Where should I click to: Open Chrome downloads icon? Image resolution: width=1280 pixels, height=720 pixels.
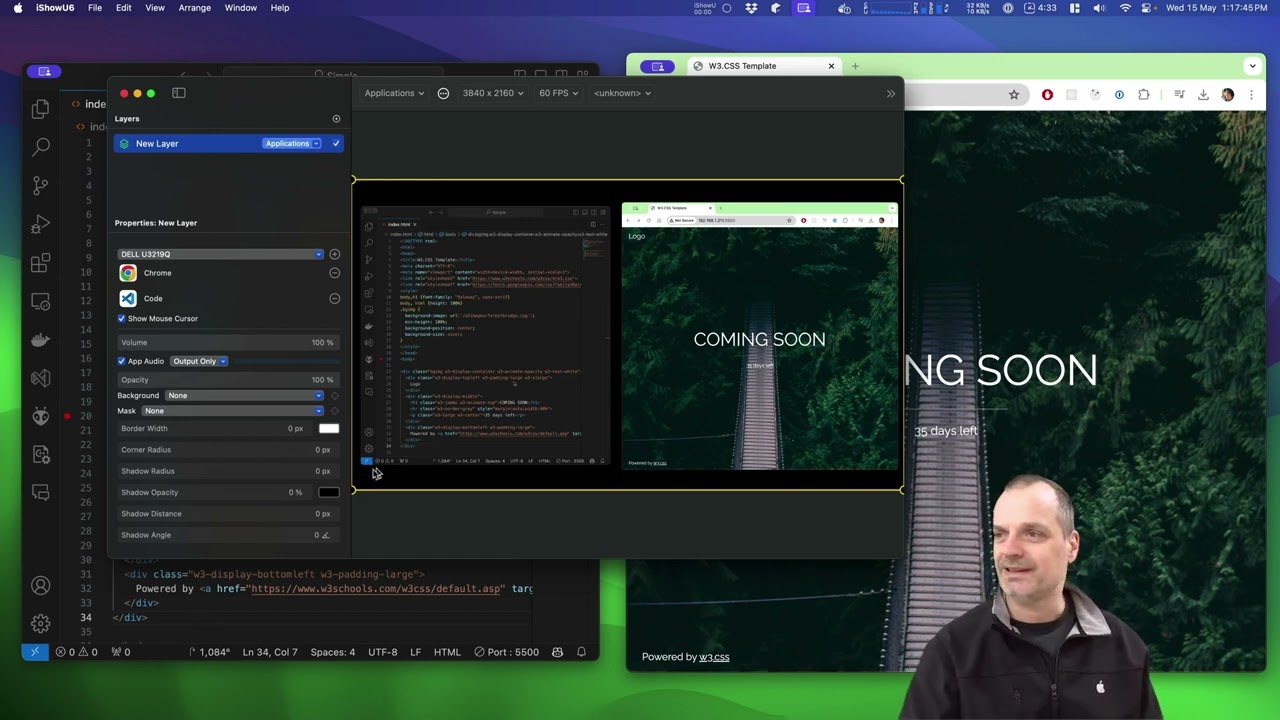(x=1203, y=95)
